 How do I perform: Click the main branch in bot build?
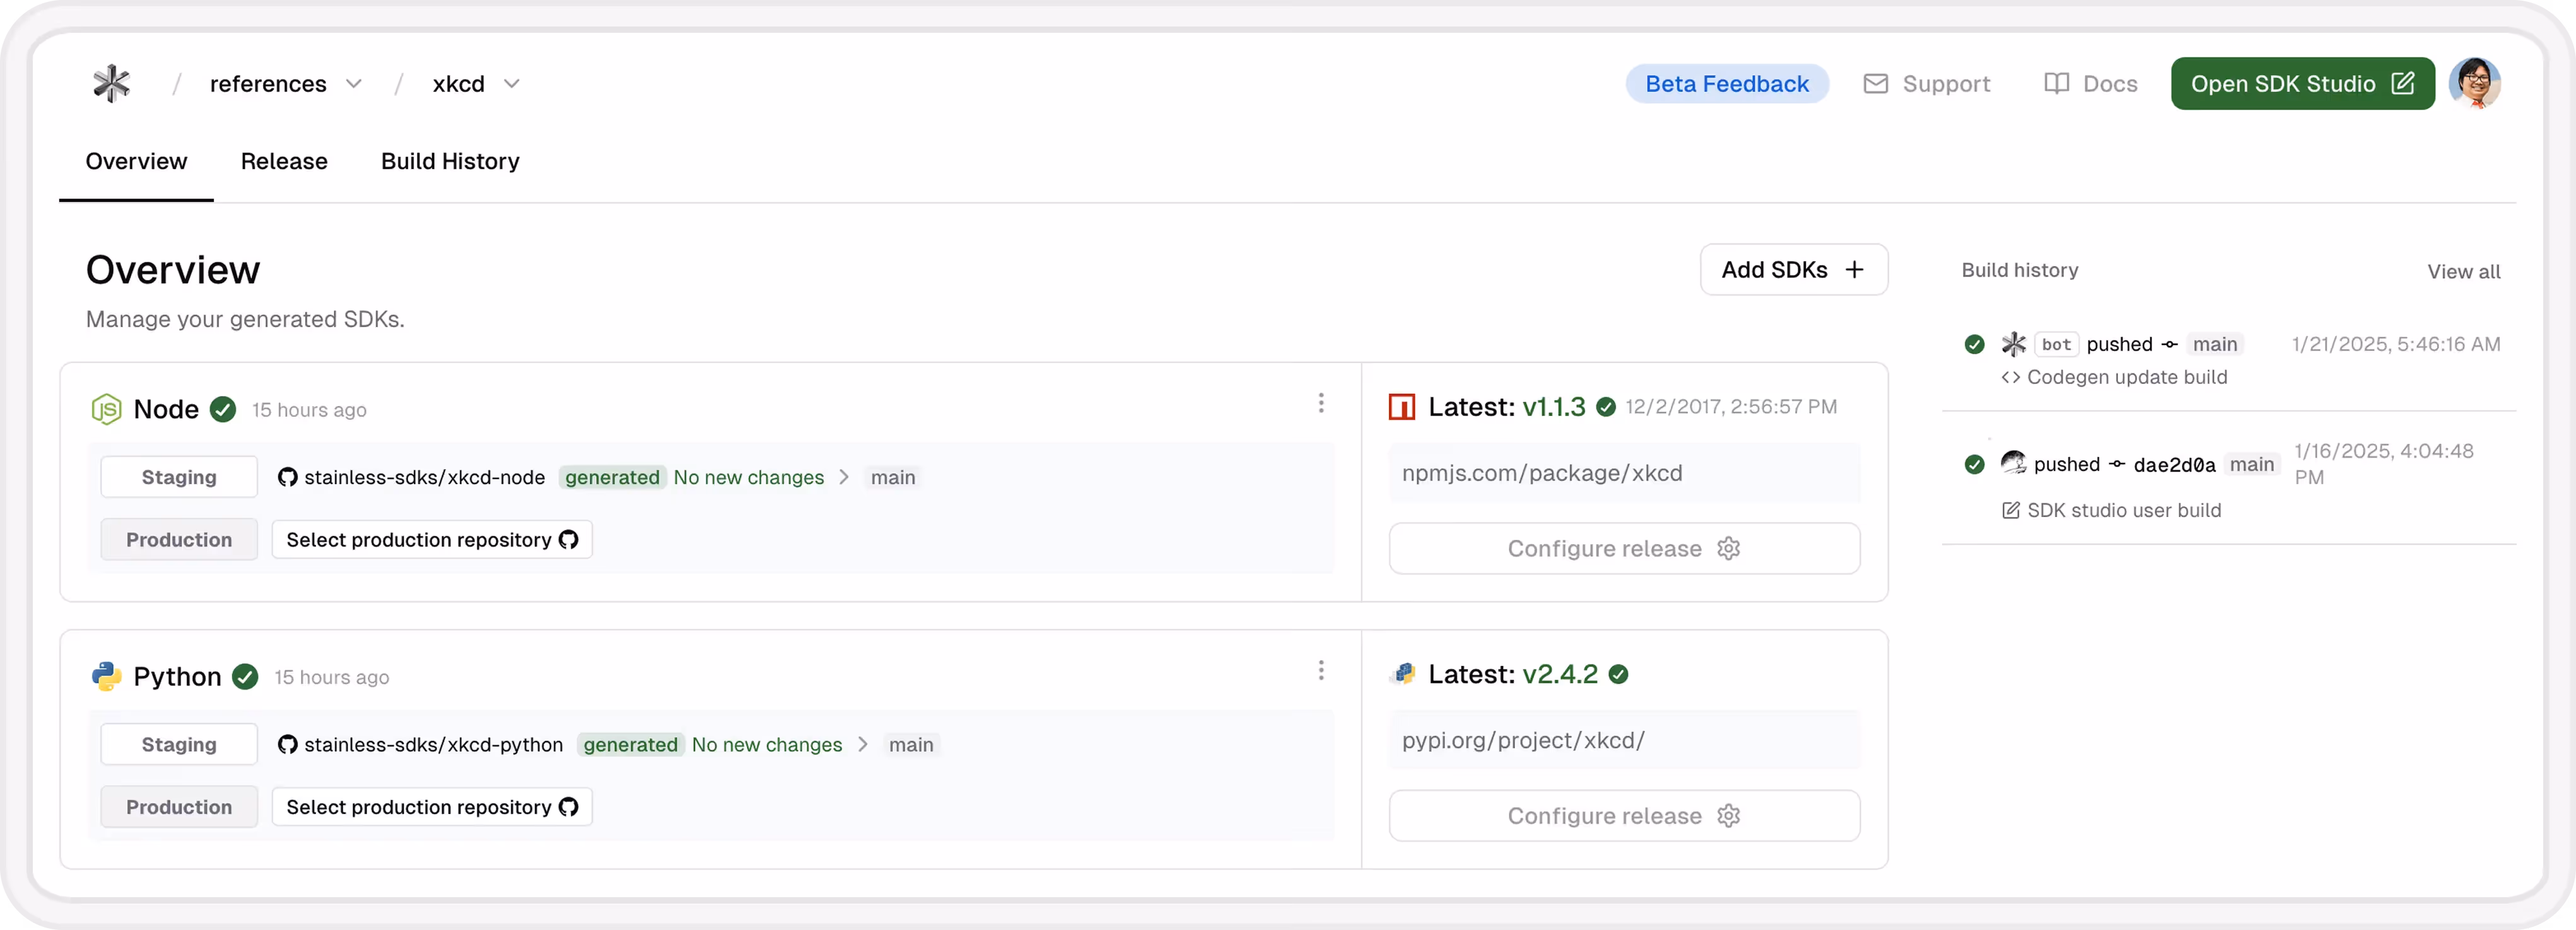pyautogui.click(x=2214, y=344)
